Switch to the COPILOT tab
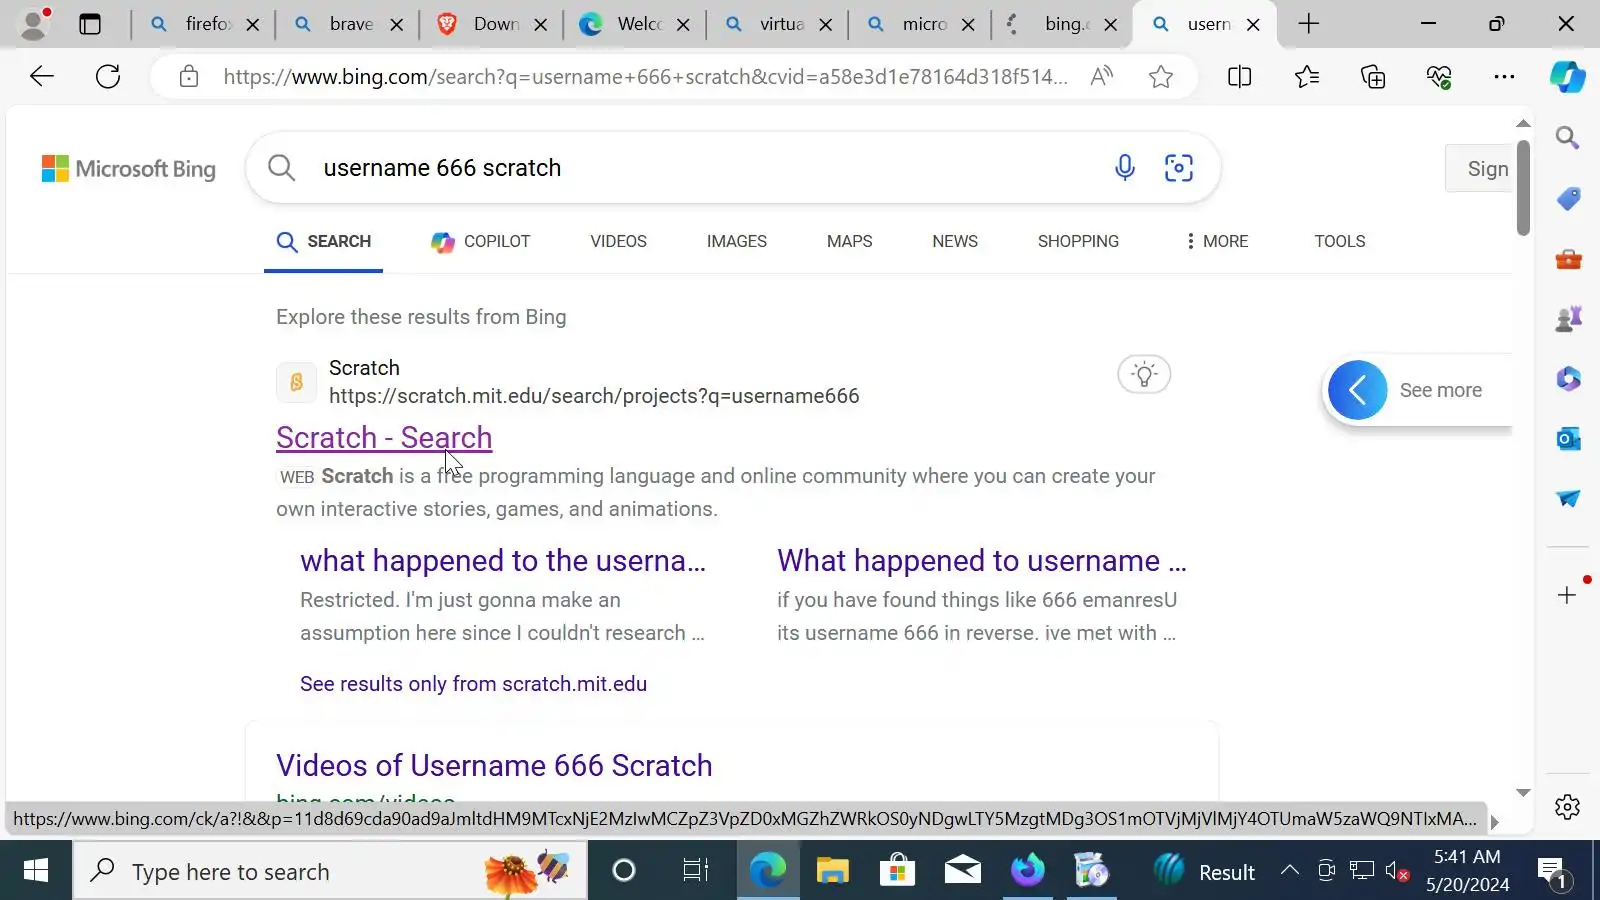 click(x=481, y=241)
